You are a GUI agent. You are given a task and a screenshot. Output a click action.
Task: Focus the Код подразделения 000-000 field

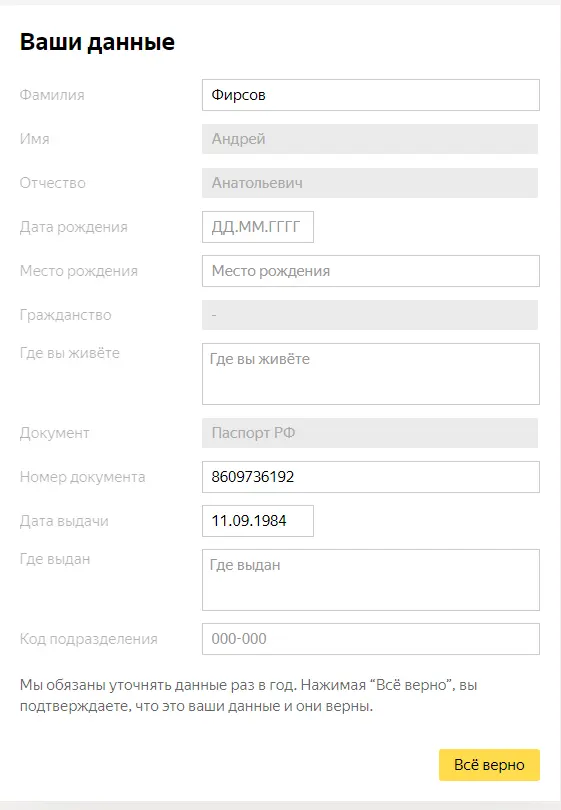tap(370, 639)
